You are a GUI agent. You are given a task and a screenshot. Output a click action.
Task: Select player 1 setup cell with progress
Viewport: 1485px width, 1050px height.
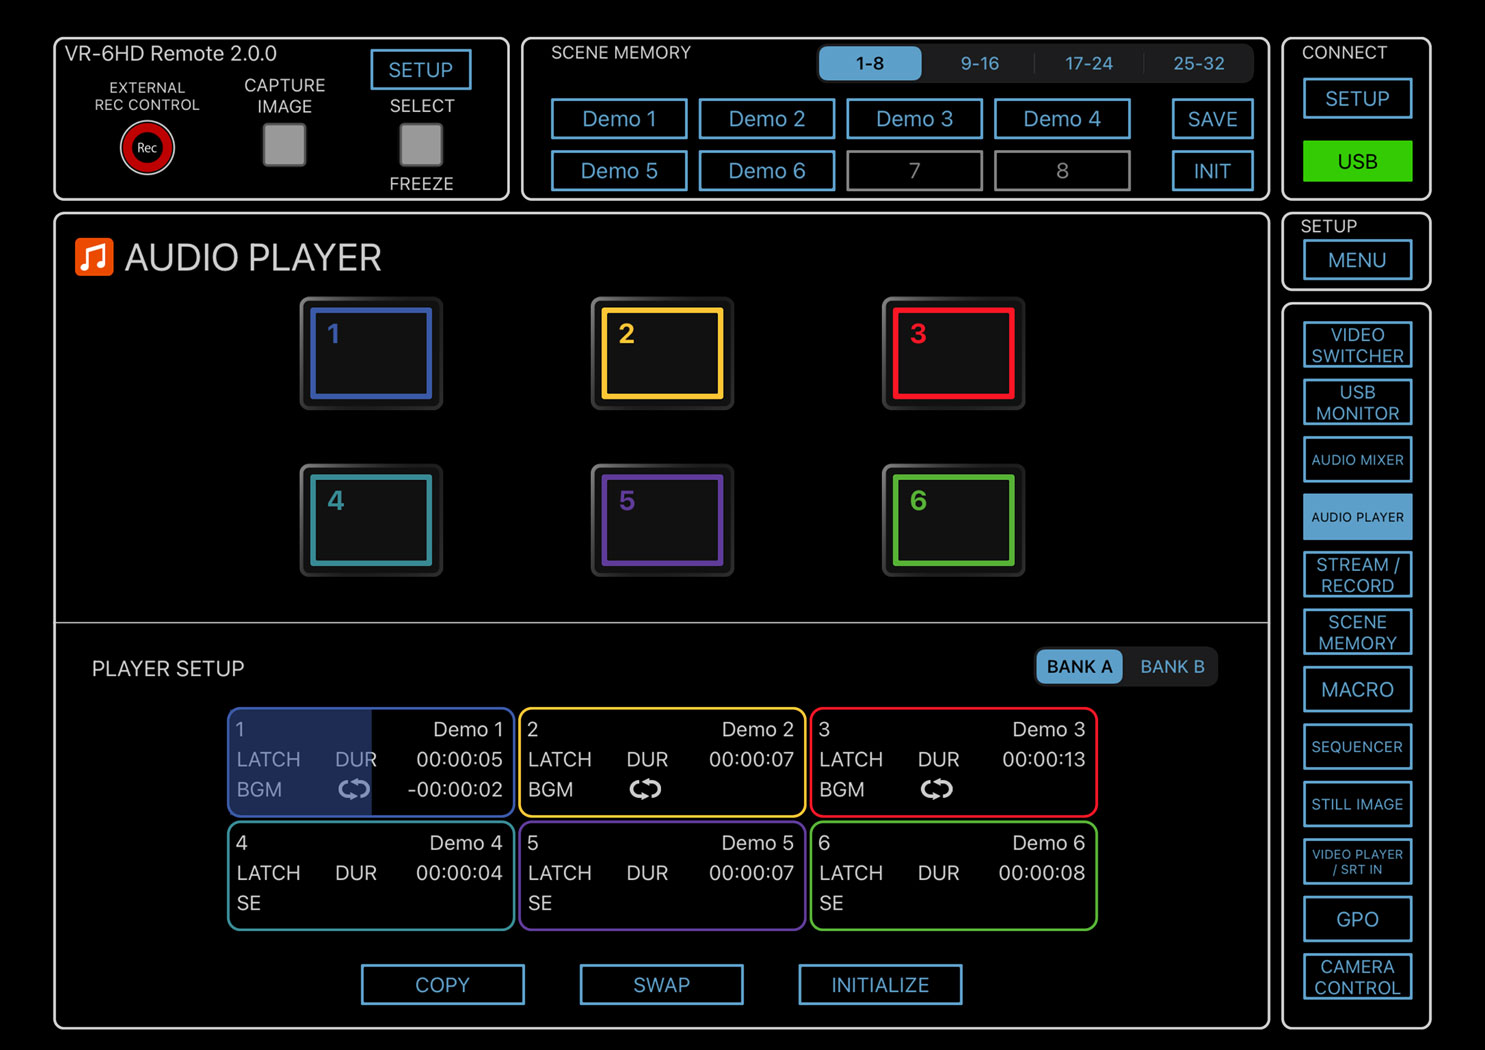click(371, 762)
